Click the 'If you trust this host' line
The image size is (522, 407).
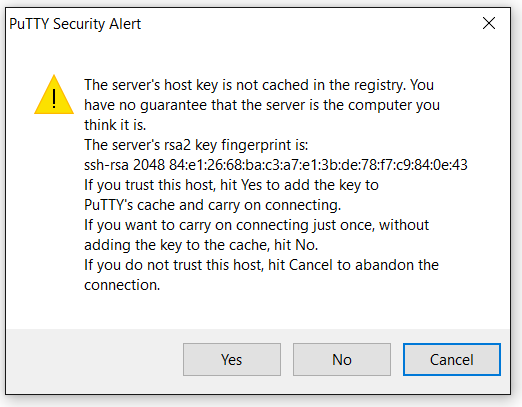tap(231, 185)
